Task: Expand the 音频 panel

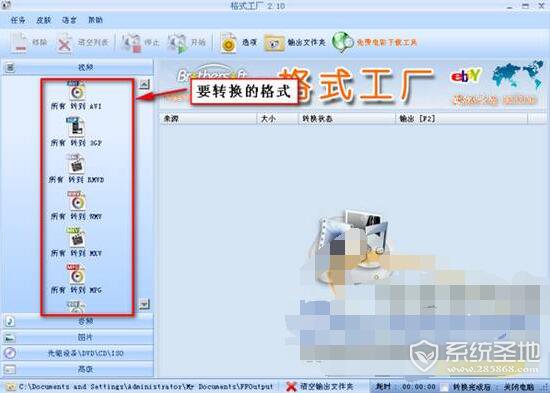Action: point(78,321)
